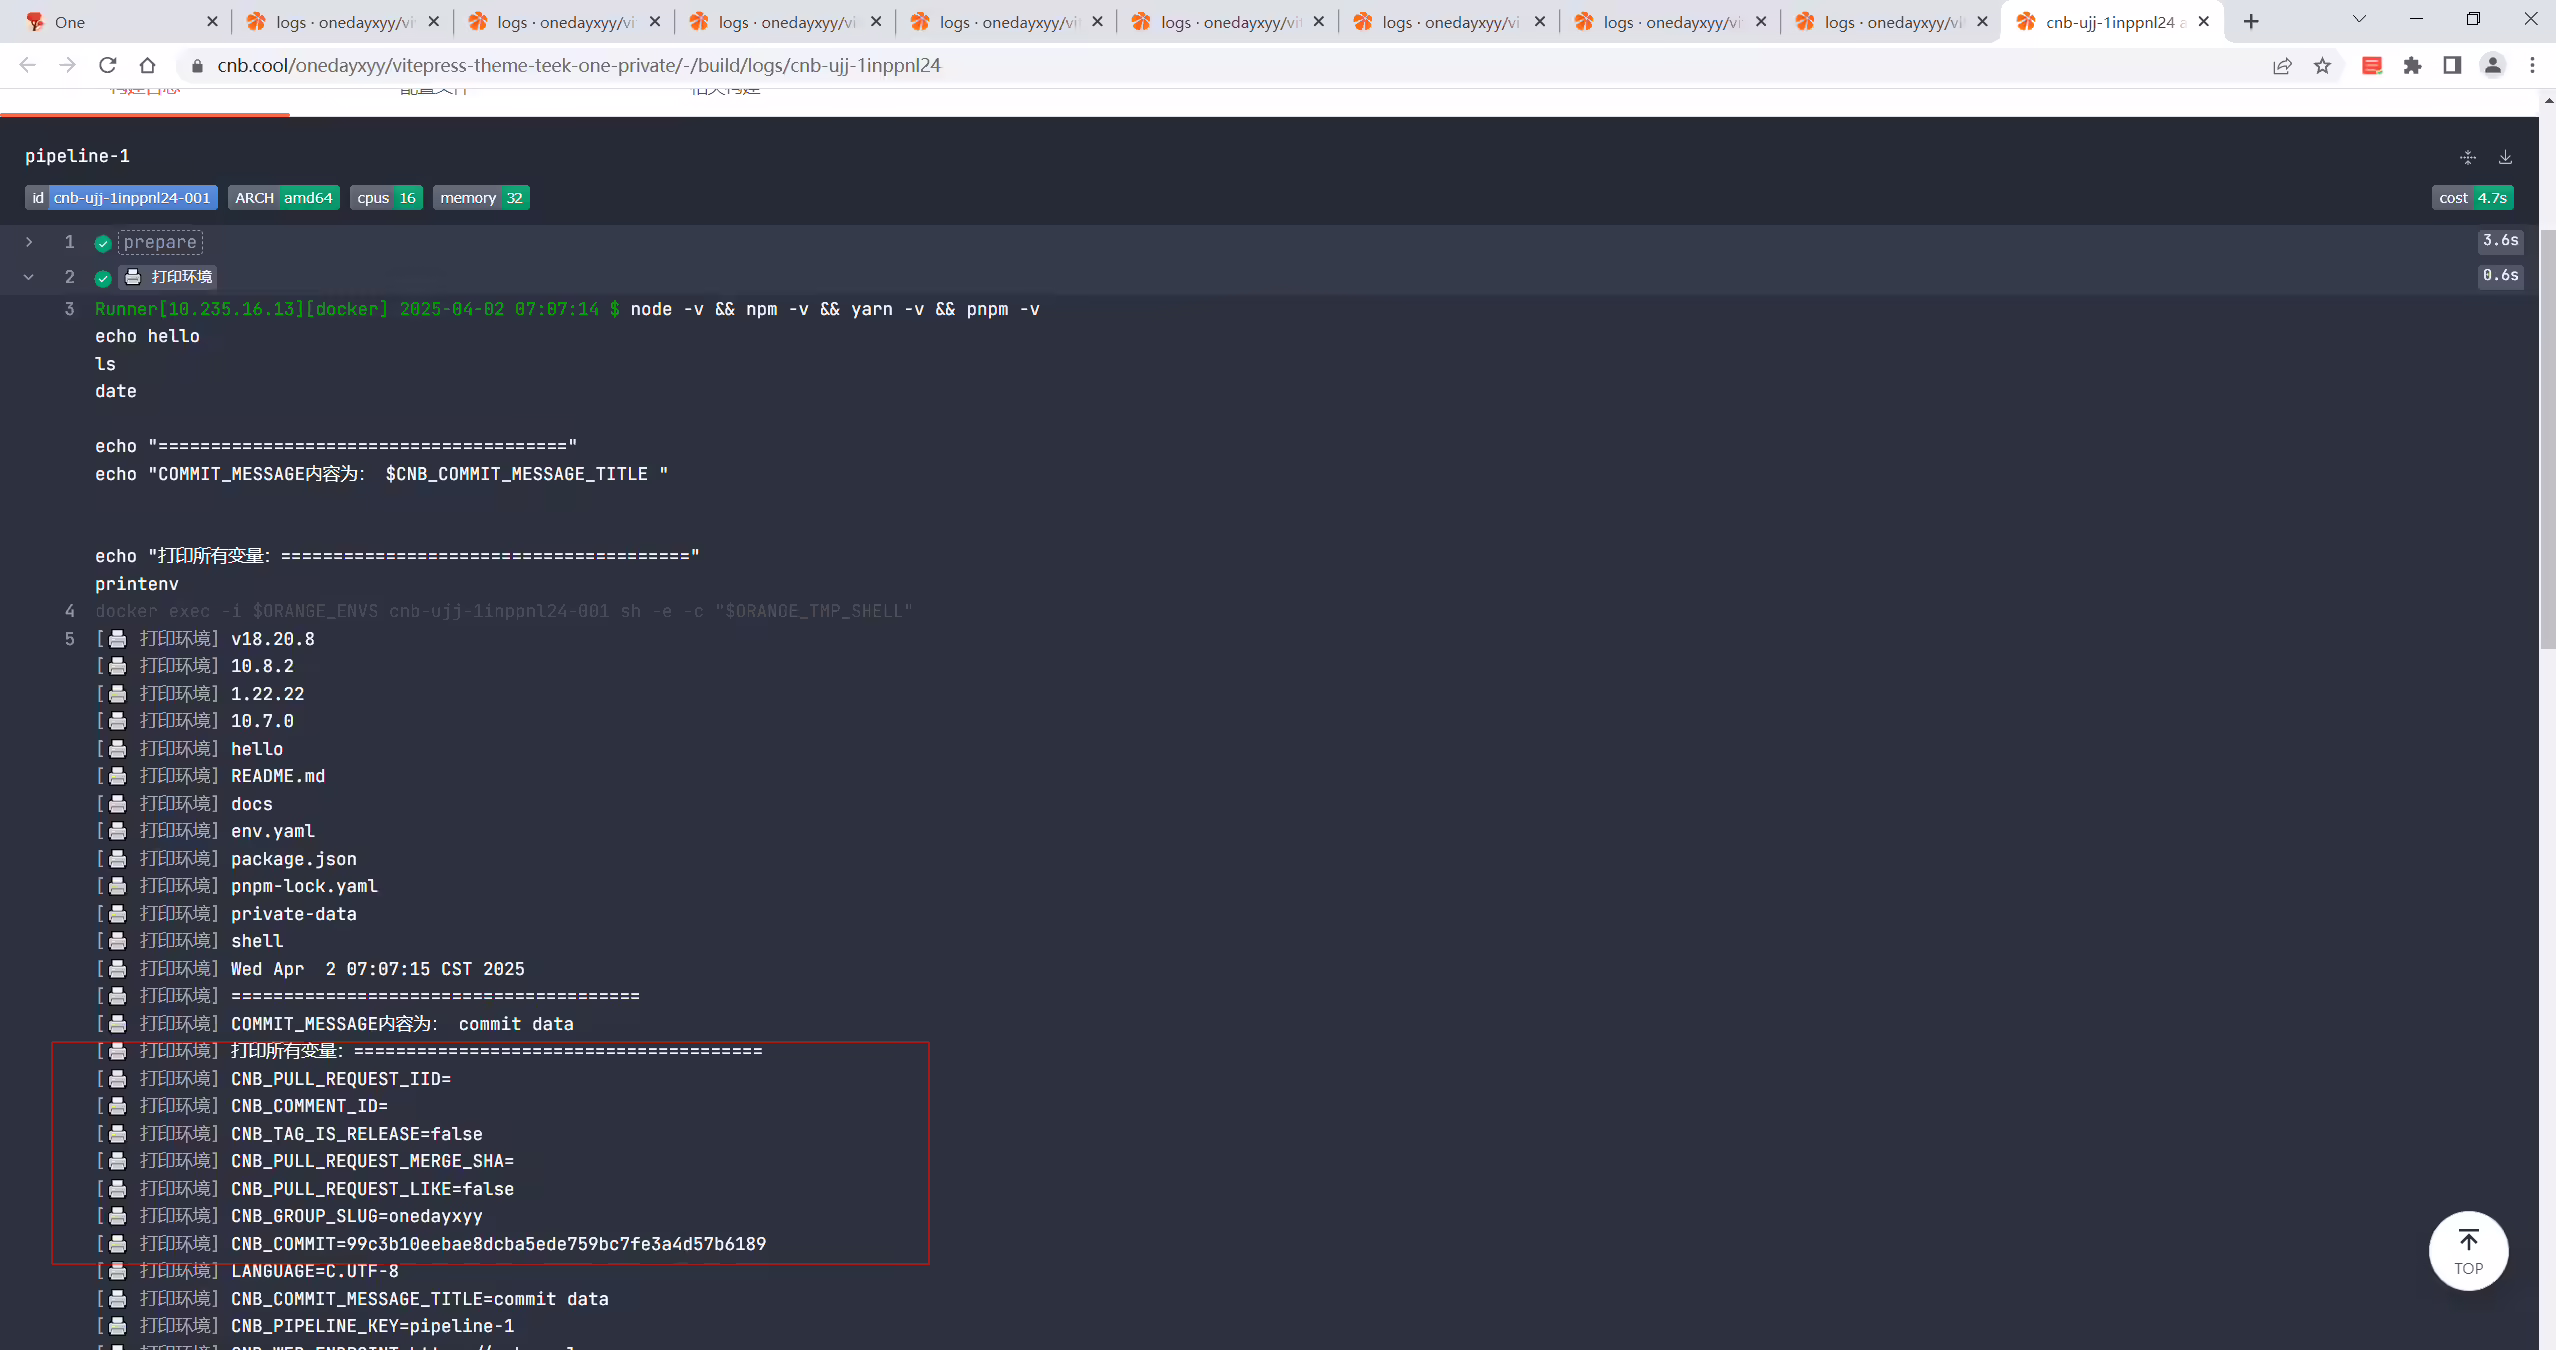Click the CNB_COMMIT hash line
The image size is (2556, 1350).
click(498, 1244)
